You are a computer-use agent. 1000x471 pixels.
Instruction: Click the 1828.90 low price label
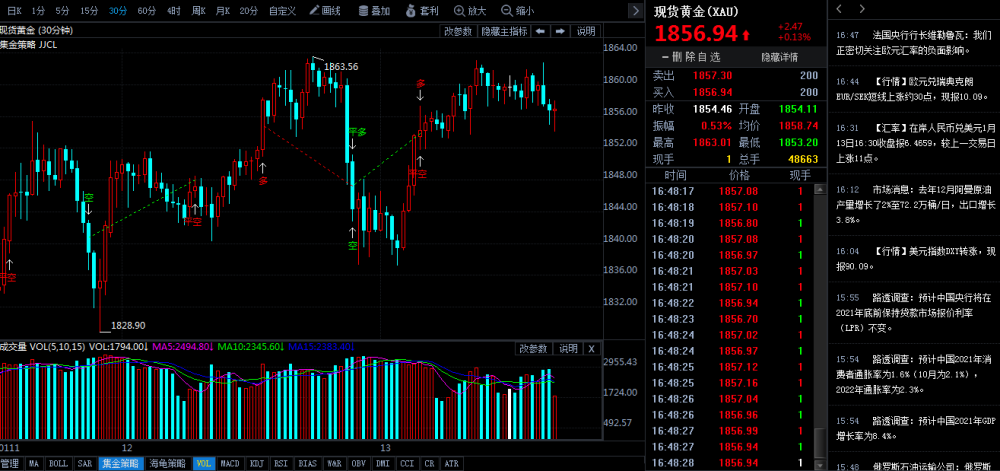(x=128, y=325)
